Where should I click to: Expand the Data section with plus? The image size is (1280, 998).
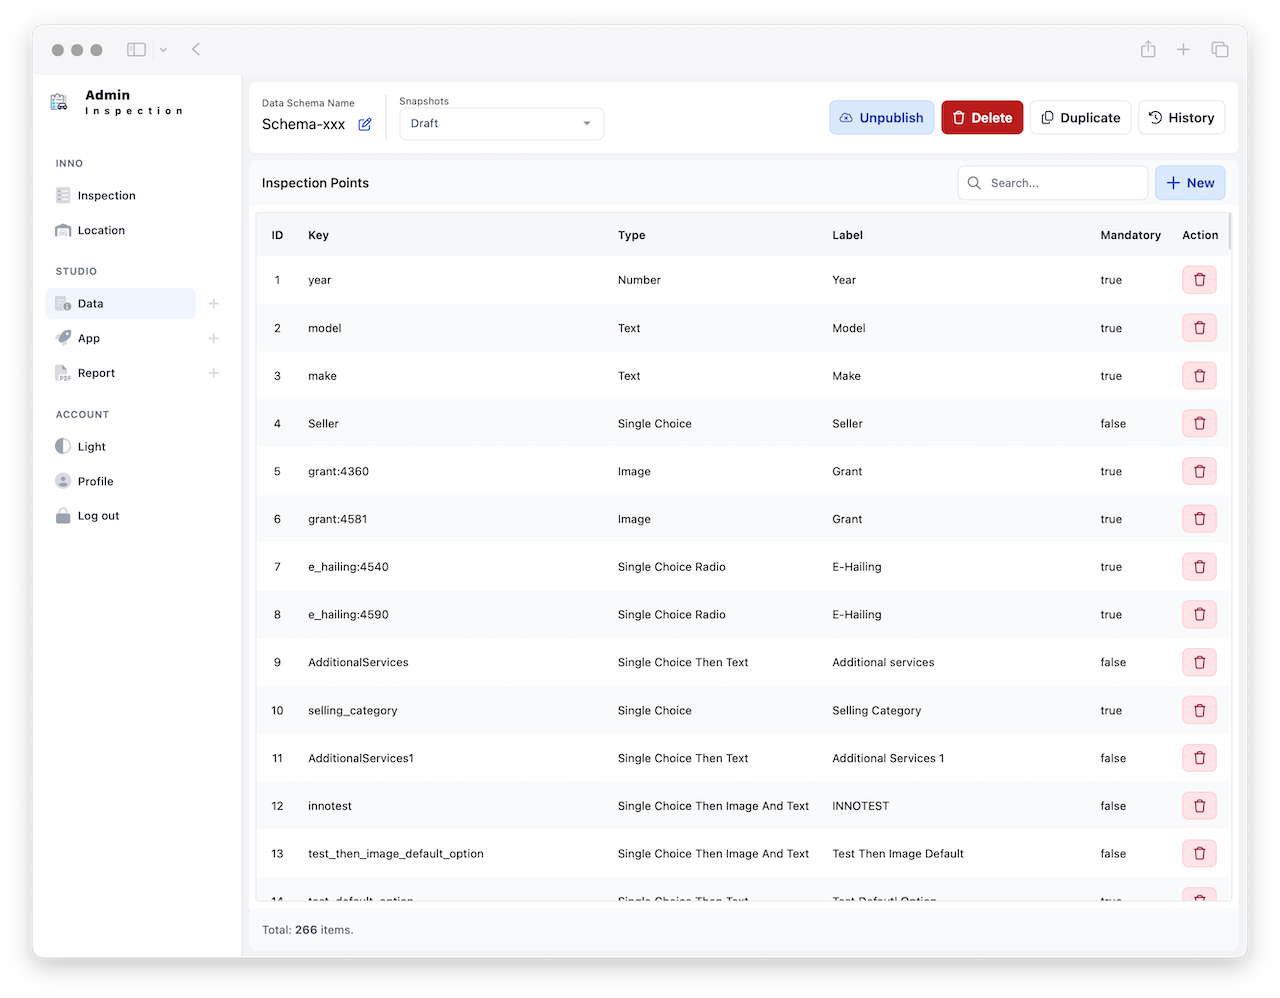coord(213,304)
